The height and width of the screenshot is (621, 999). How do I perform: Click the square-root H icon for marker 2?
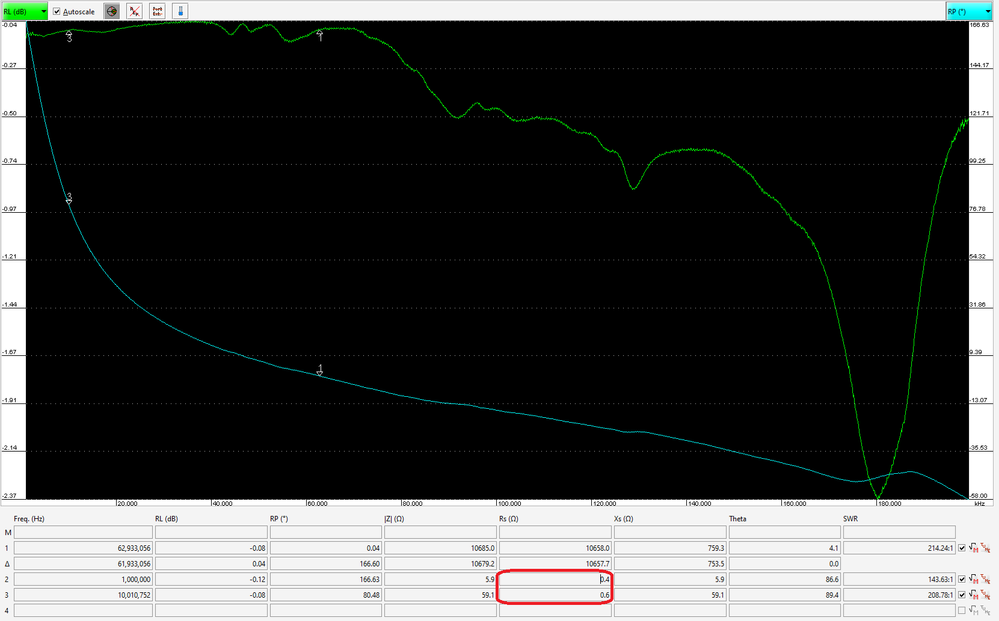click(974, 579)
